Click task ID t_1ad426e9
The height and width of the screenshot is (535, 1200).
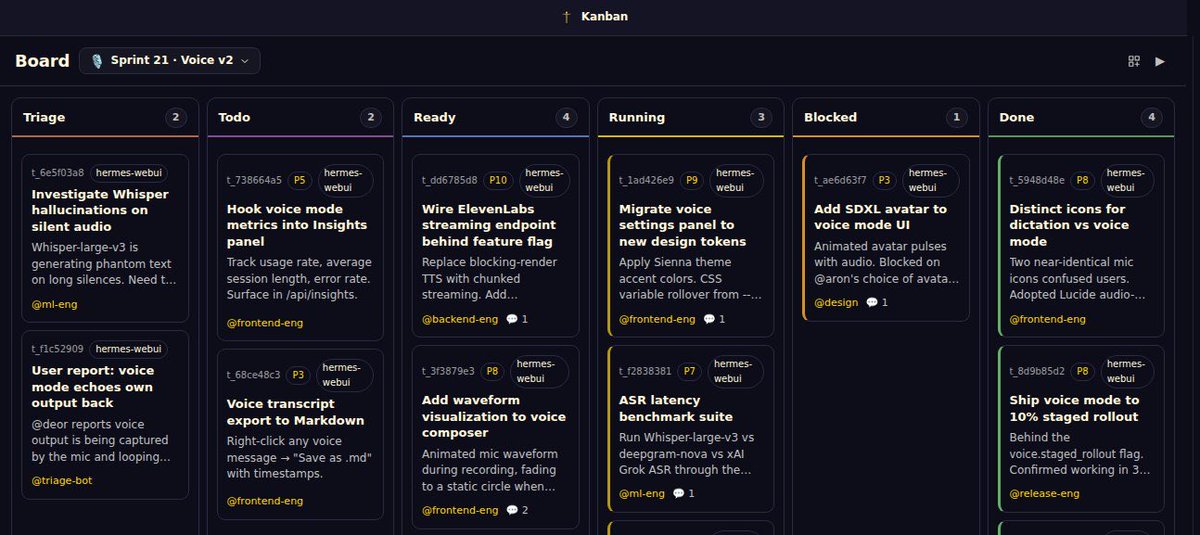pos(646,180)
